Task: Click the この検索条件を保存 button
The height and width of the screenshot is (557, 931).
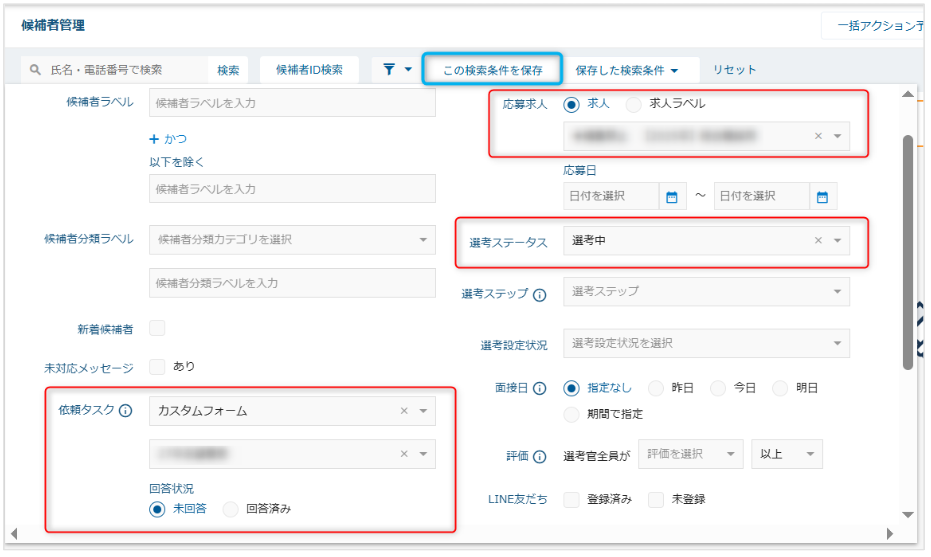Action: (492, 70)
